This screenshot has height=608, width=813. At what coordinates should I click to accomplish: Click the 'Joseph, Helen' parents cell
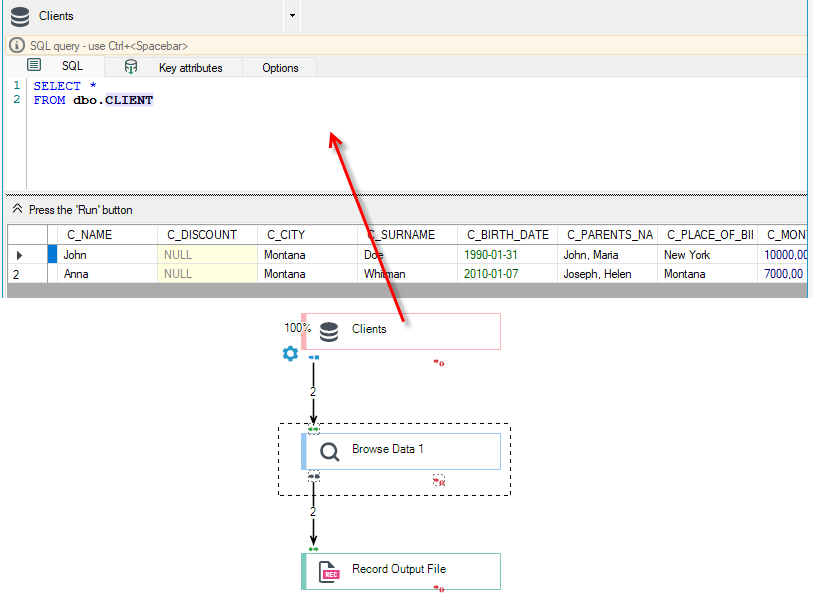[x=607, y=274]
